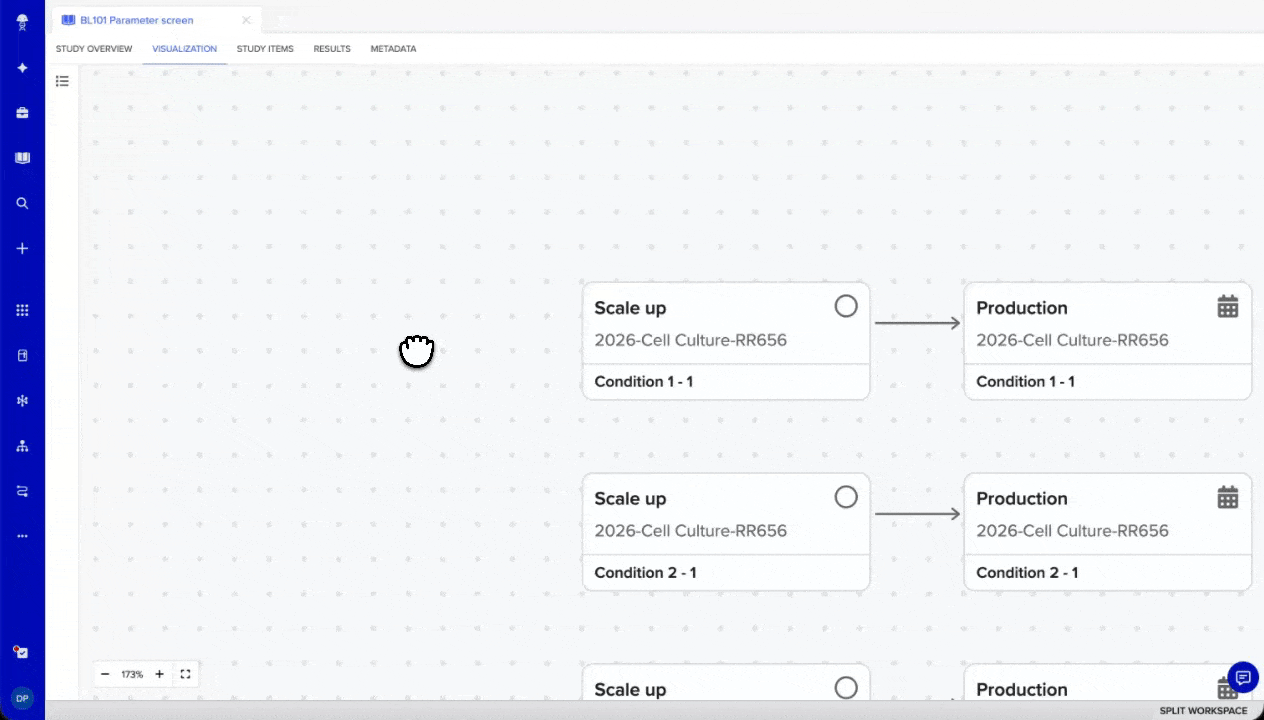Viewport: 1264px width, 720px height.
Task: Click Condition 2 - 1 label under Scale up
Action: click(x=646, y=573)
